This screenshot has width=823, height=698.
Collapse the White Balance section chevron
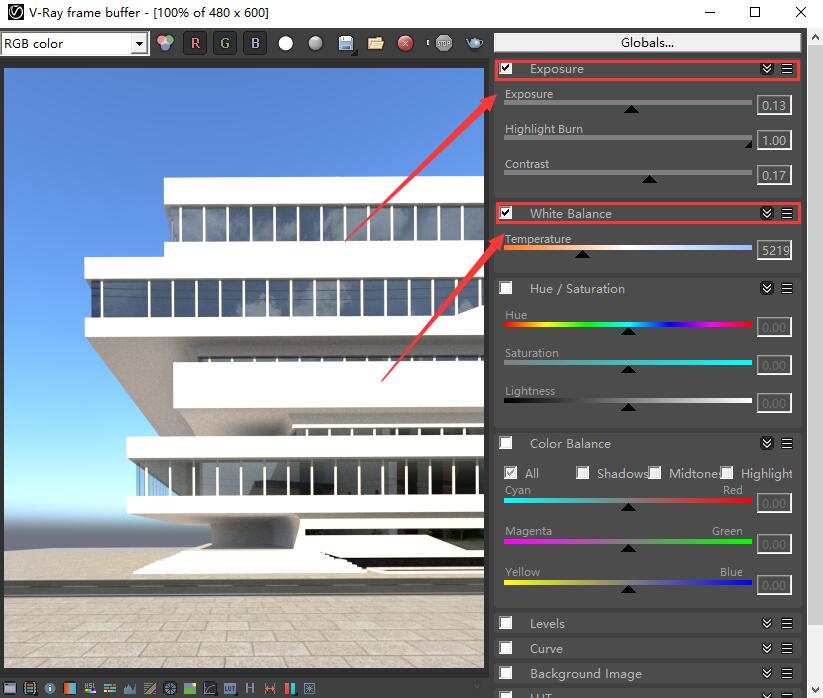pos(767,213)
